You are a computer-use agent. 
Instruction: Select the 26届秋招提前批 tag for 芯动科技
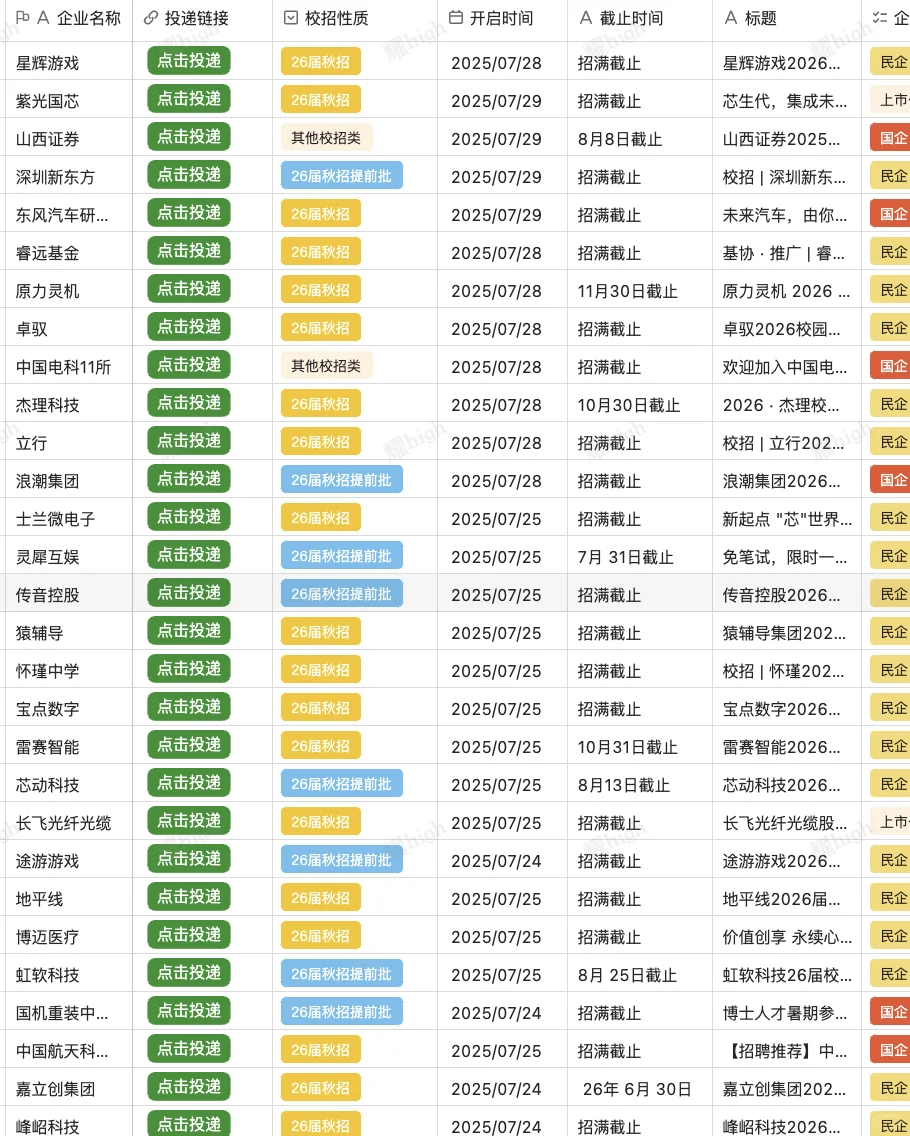[341, 784]
